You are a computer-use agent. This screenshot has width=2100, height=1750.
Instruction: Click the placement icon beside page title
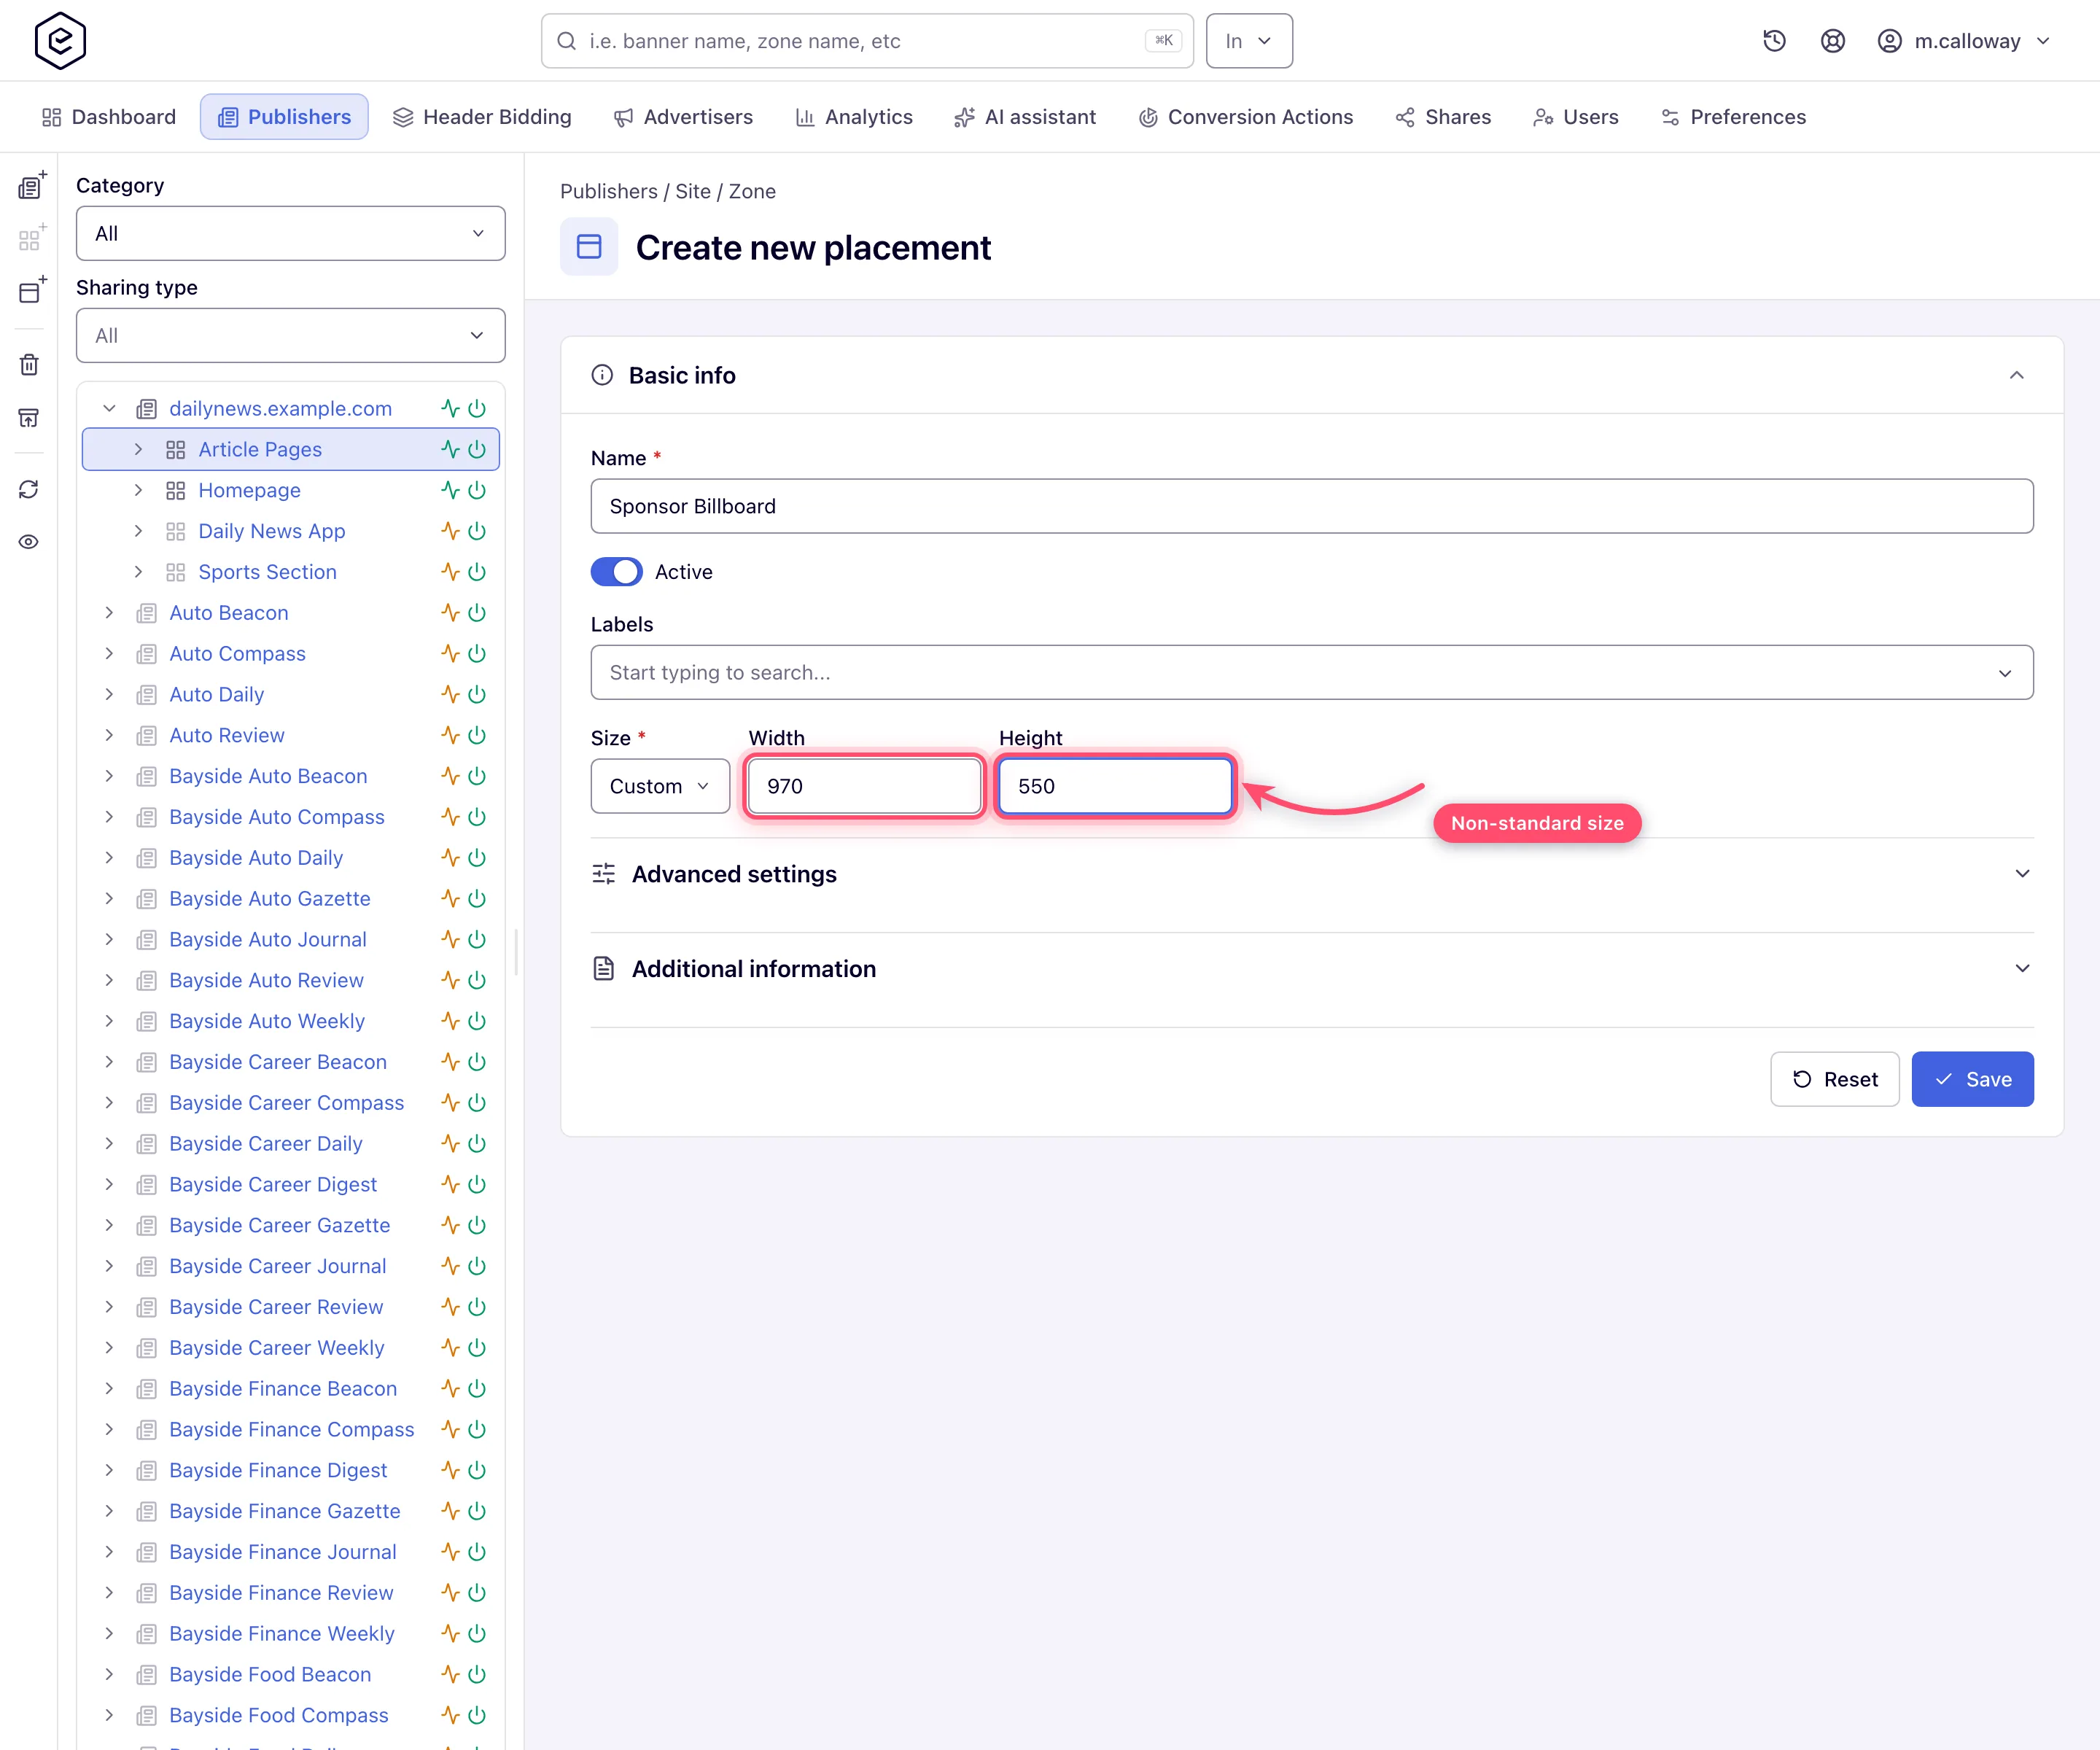coord(589,247)
